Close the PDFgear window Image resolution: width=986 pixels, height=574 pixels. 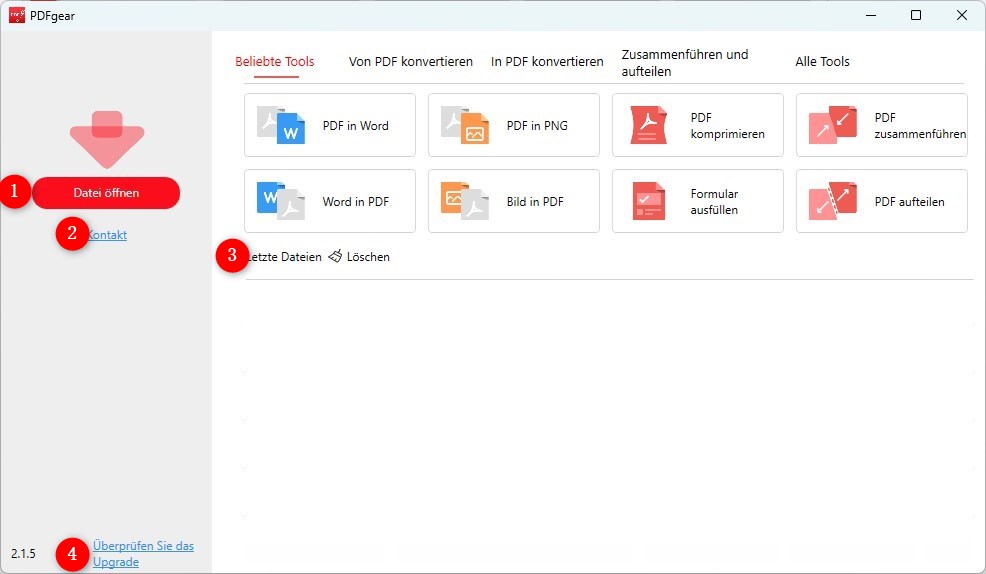962,15
